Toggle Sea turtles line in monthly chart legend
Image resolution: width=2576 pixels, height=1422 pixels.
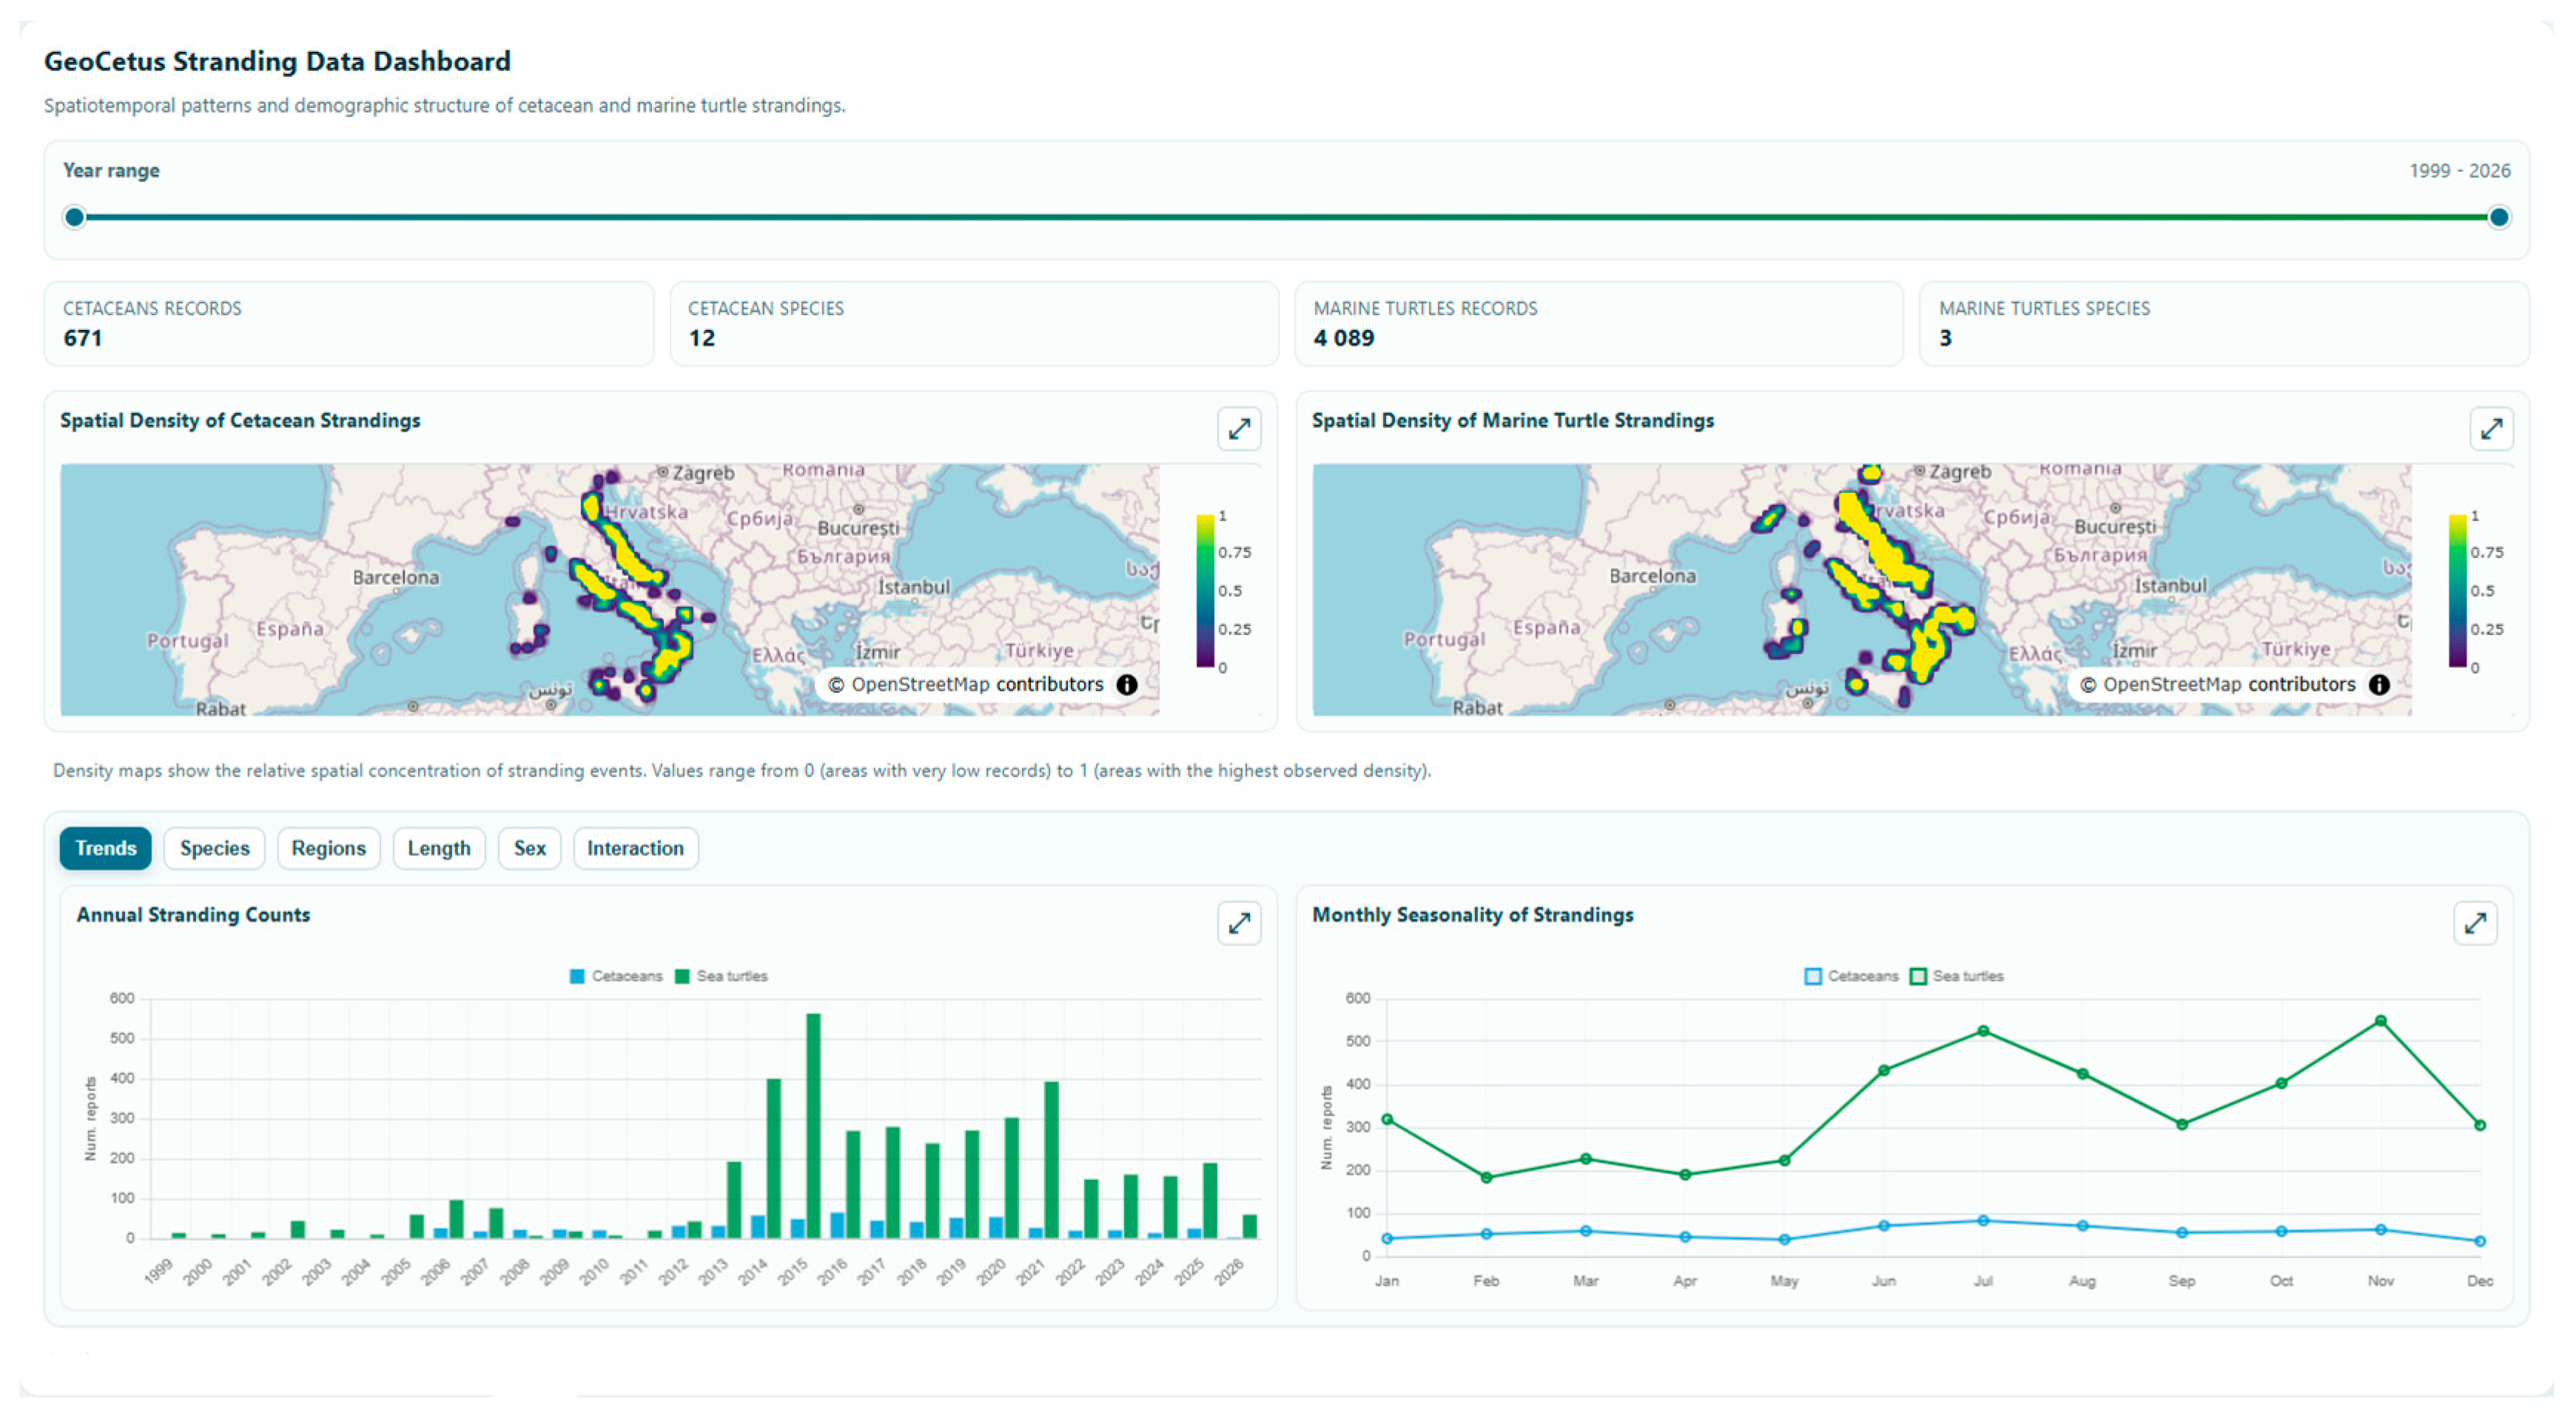(x=1957, y=976)
